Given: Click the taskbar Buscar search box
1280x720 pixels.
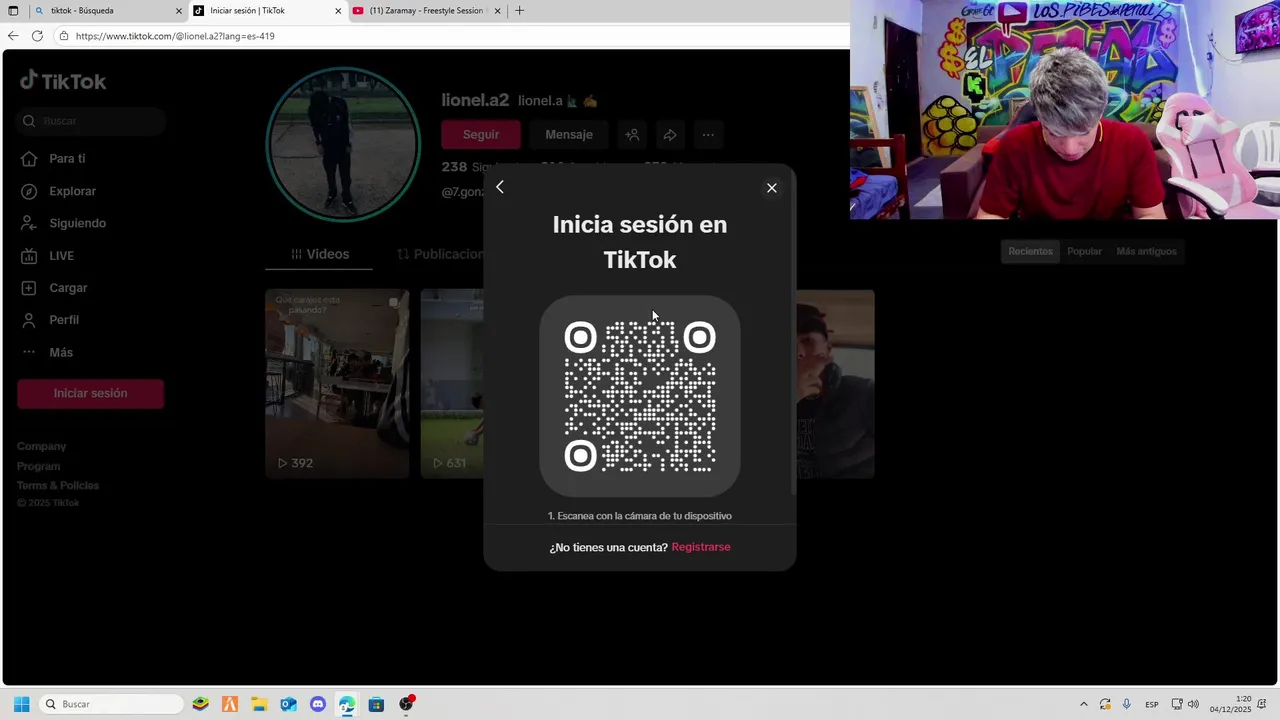Looking at the screenshot, I should [112, 704].
